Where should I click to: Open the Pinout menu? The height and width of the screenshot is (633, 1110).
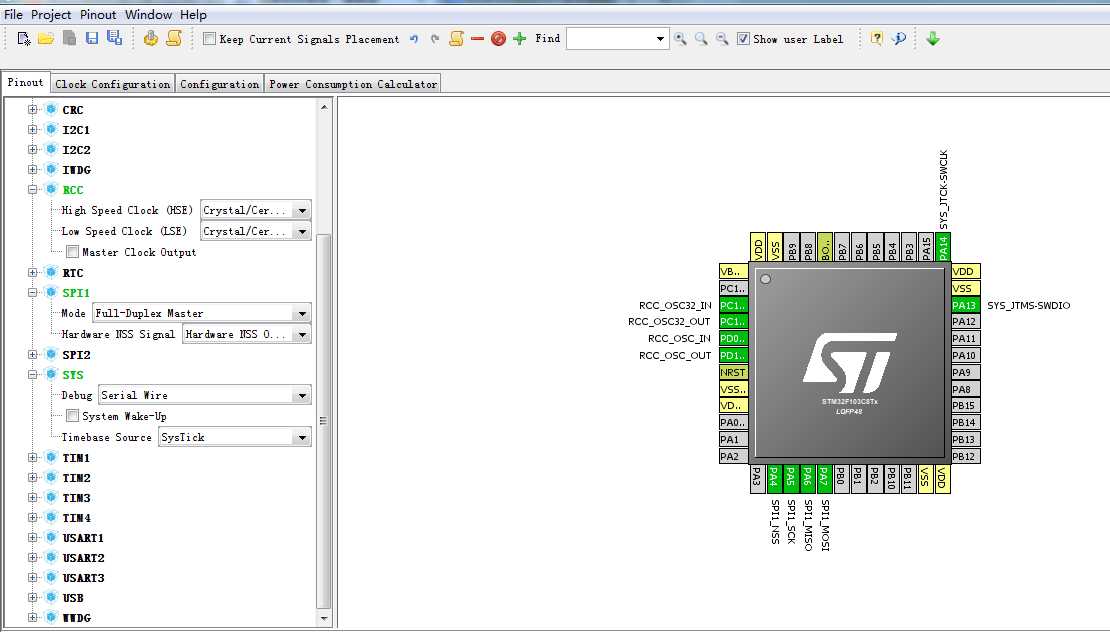tap(98, 15)
